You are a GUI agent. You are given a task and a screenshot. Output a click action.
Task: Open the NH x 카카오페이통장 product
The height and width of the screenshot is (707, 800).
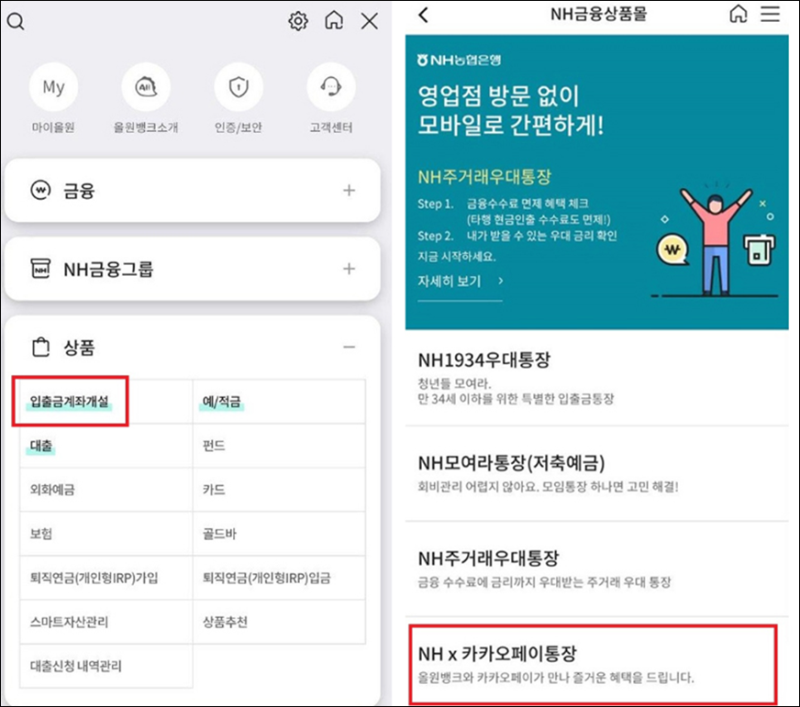pyautogui.click(x=593, y=664)
